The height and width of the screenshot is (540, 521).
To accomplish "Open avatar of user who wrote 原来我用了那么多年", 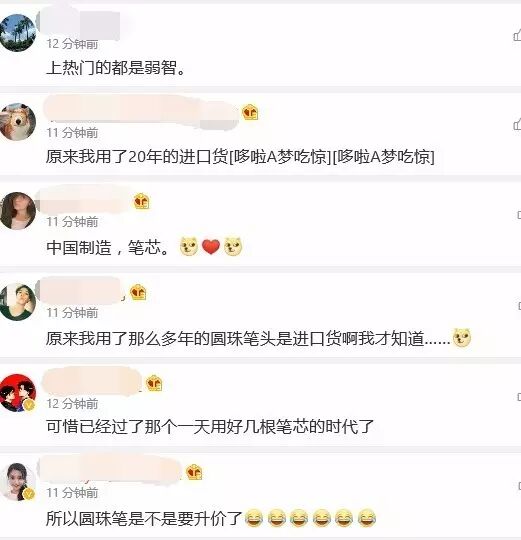I will pyautogui.click(x=18, y=302).
